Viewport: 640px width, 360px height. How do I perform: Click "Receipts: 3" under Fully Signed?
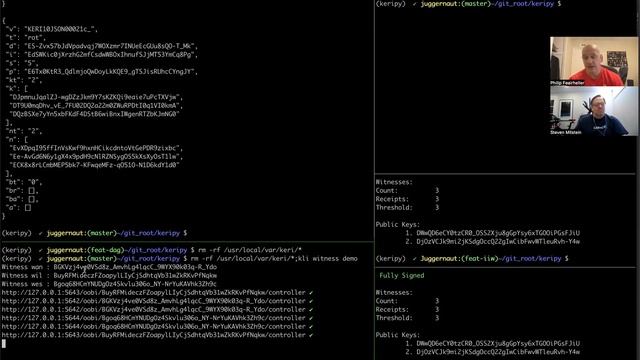[x=407, y=310]
